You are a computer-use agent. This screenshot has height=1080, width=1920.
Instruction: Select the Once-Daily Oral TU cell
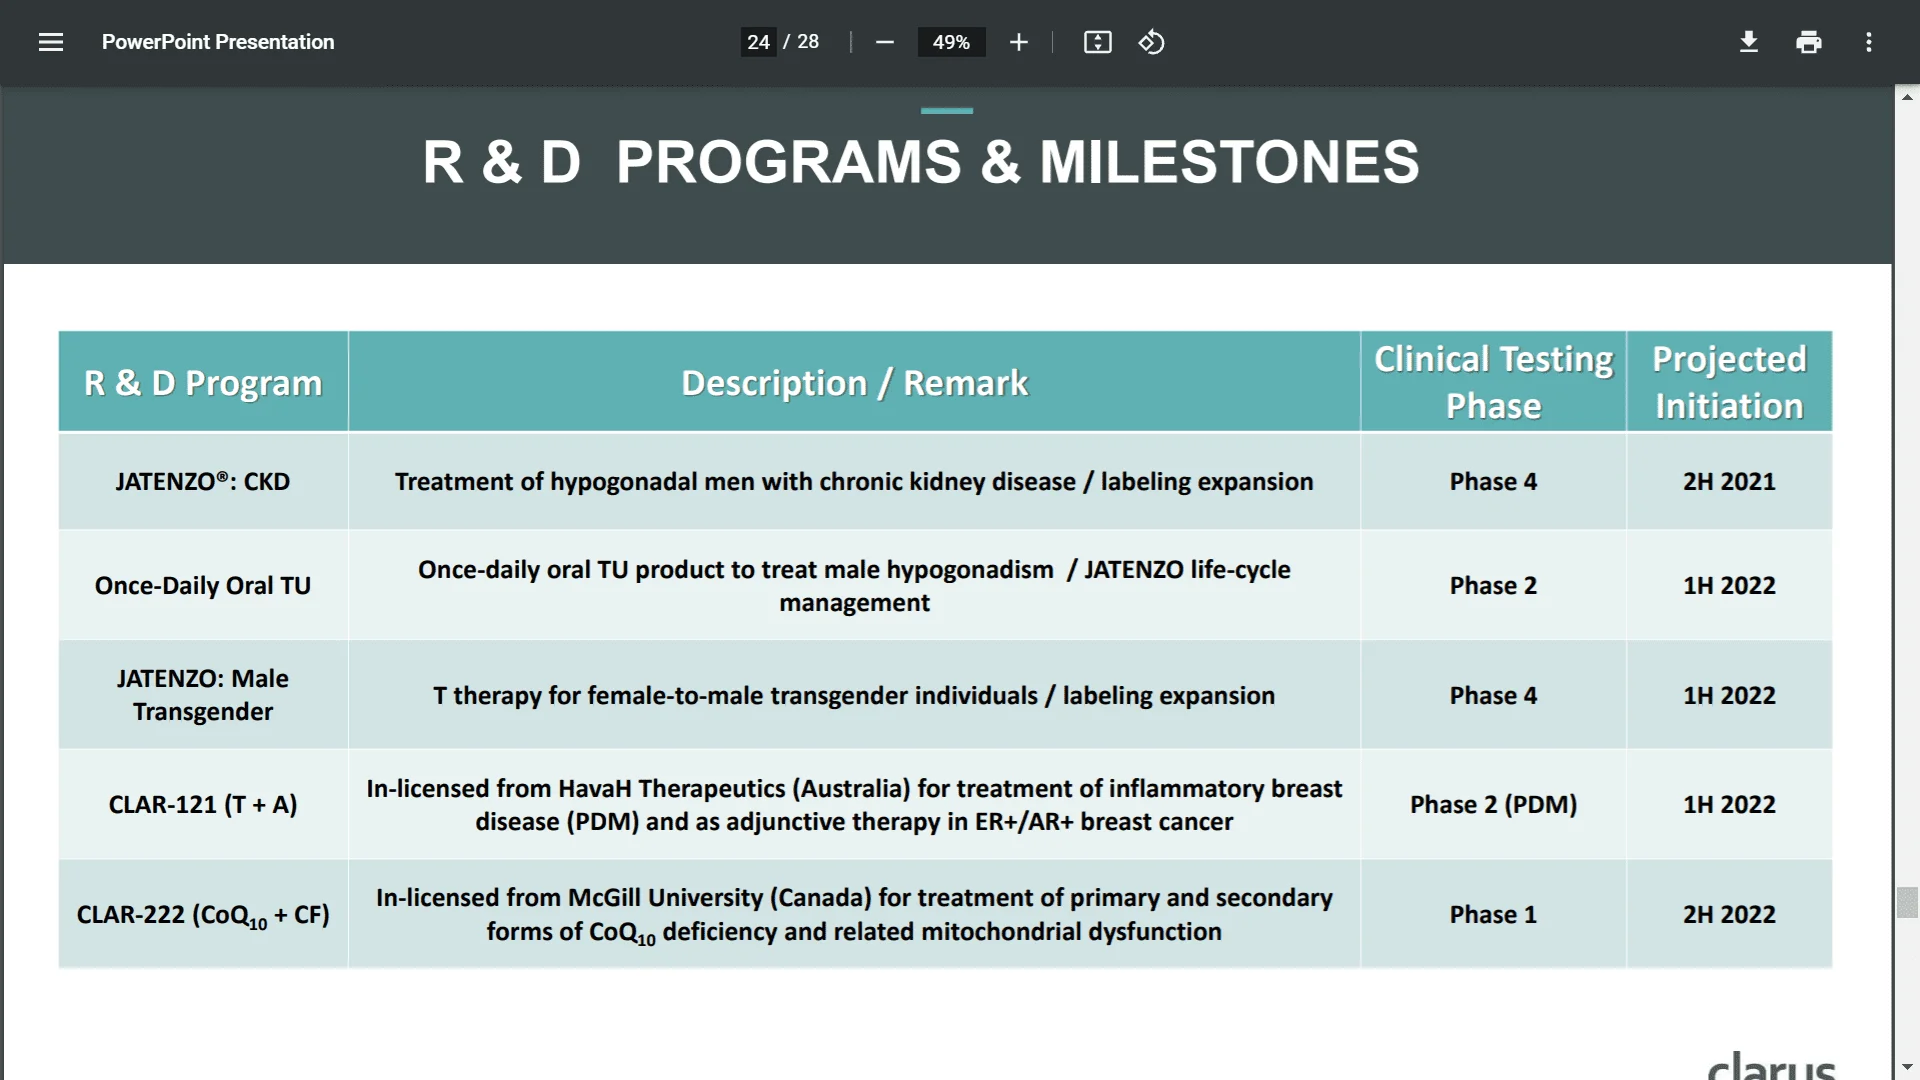click(203, 585)
